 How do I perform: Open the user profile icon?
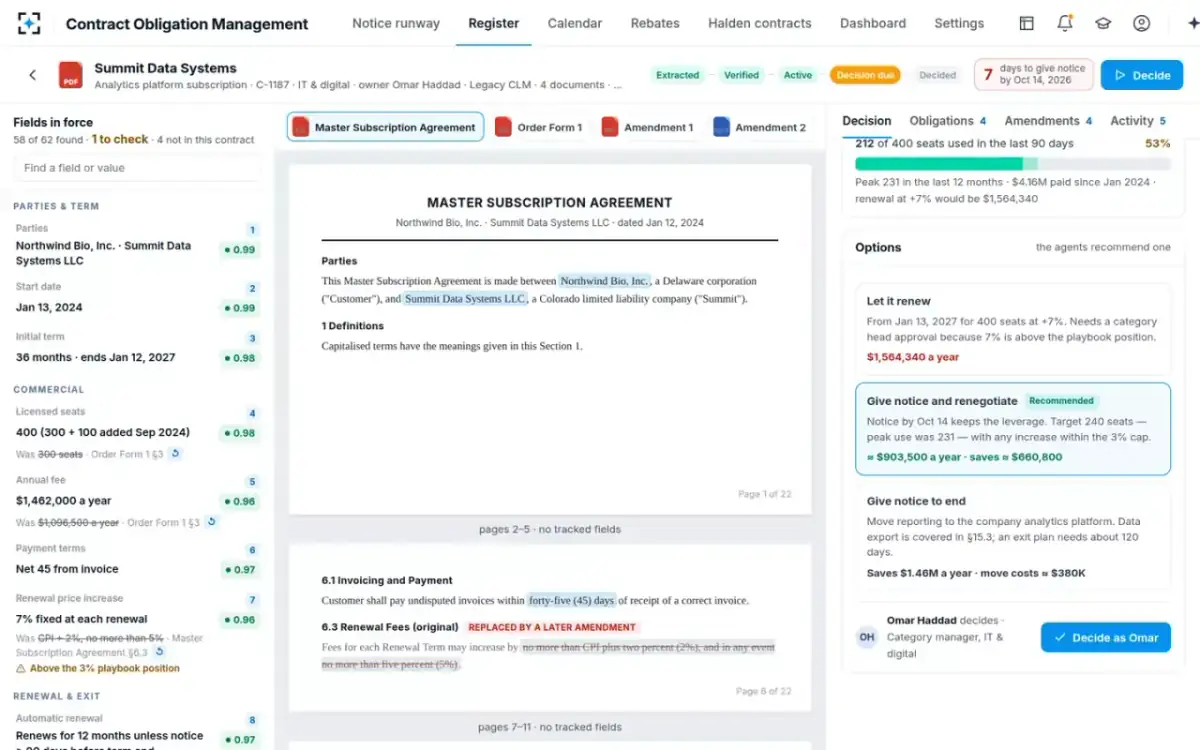click(1141, 23)
